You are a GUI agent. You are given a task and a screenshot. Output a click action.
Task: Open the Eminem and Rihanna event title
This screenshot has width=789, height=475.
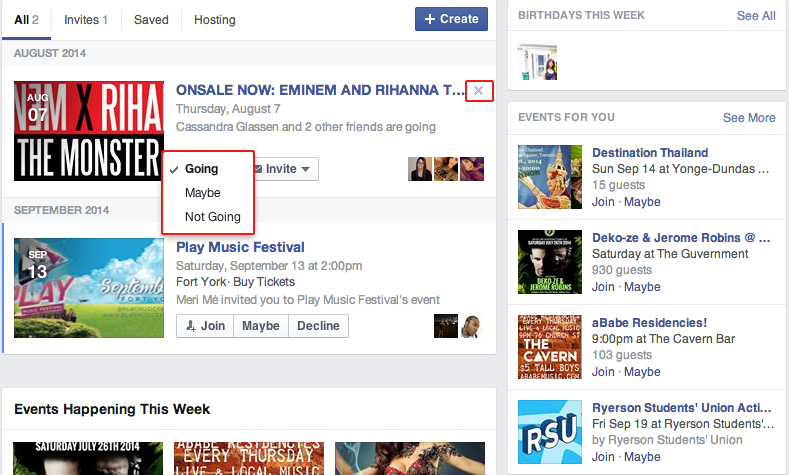pos(320,90)
